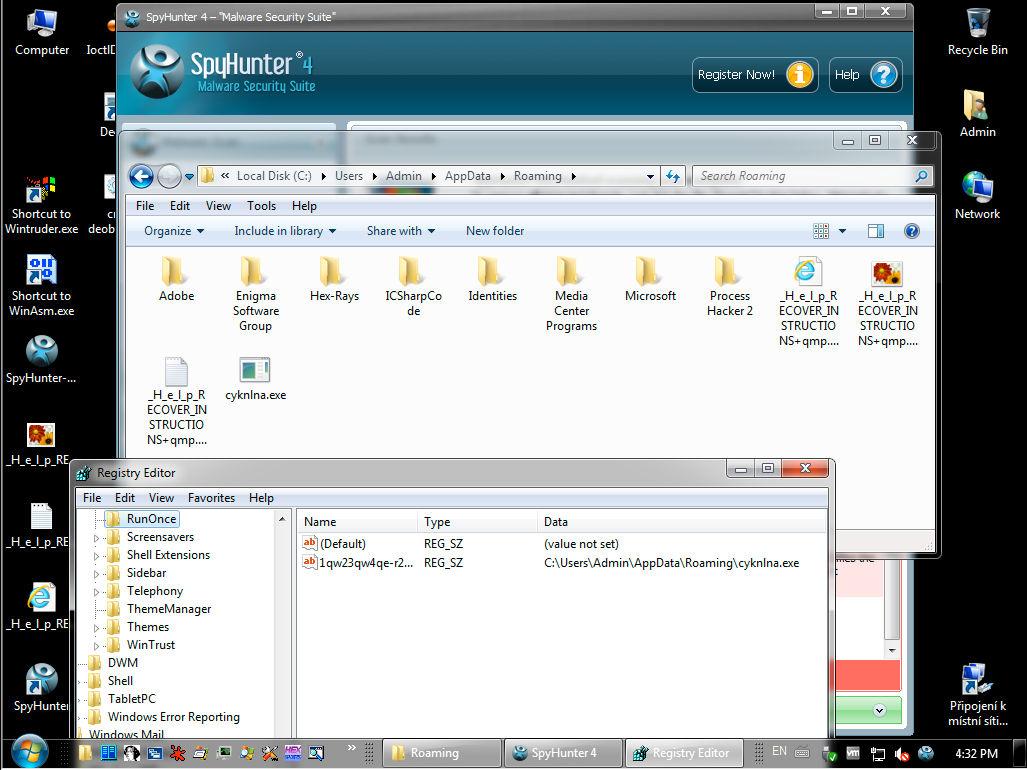
Task: Open Registry Editor Help menu
Action: tap(261, 498)
